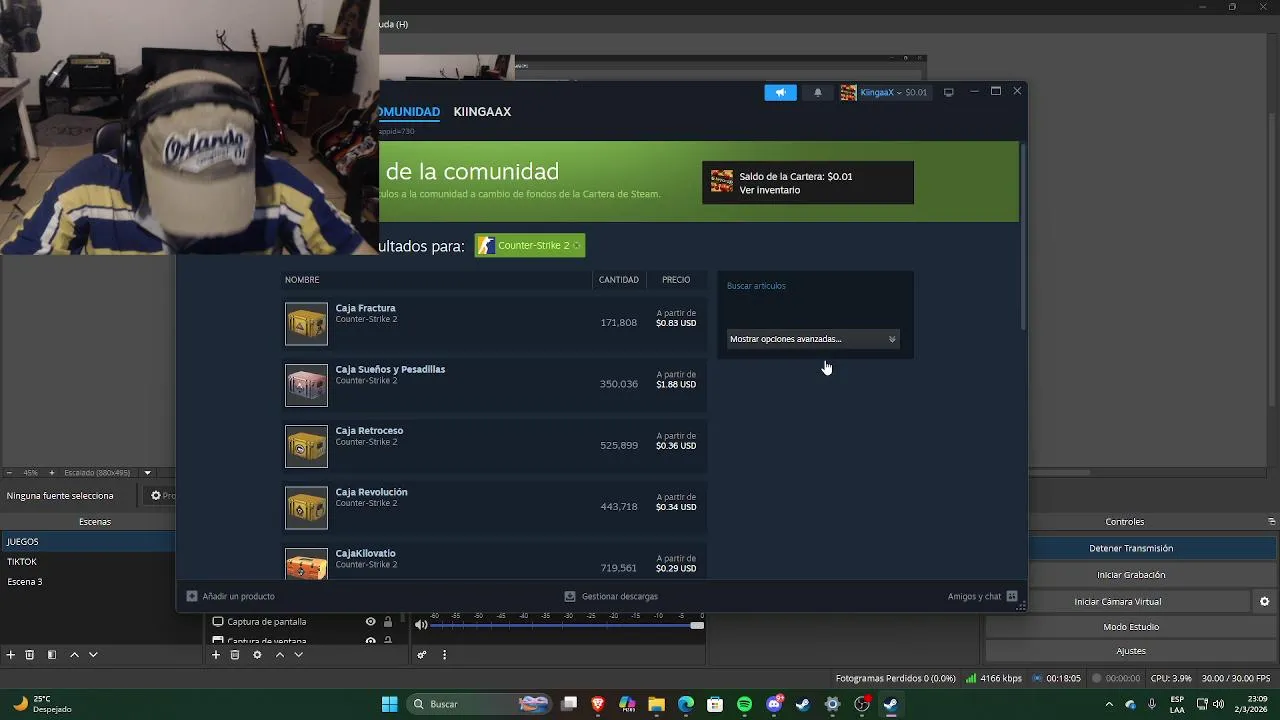Screen dimensions: 1280x720
Task: Mute audio mixer speaker icon
Action: point(421,625)
